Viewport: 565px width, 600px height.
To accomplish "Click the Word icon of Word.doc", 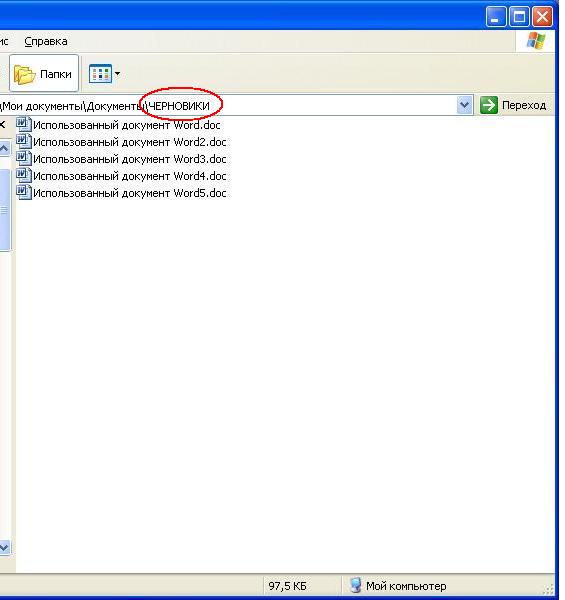I will tap(24, 125).
